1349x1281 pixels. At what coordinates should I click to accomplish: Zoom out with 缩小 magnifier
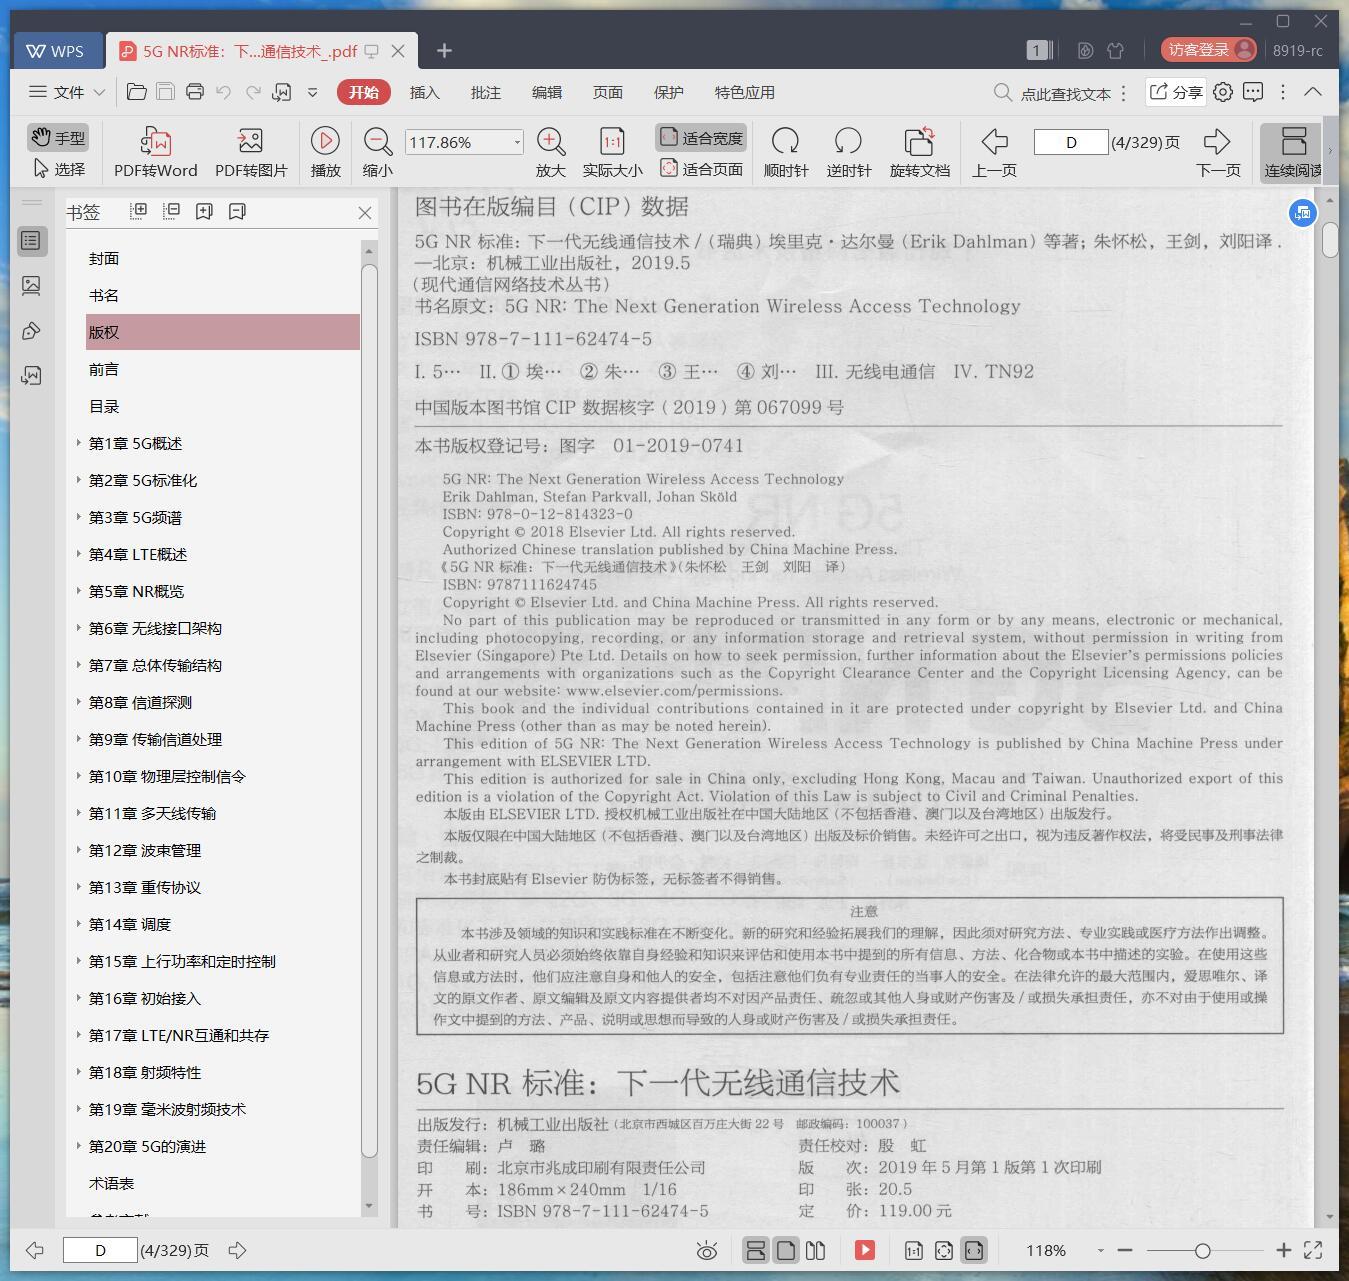(x=377, y=152)
